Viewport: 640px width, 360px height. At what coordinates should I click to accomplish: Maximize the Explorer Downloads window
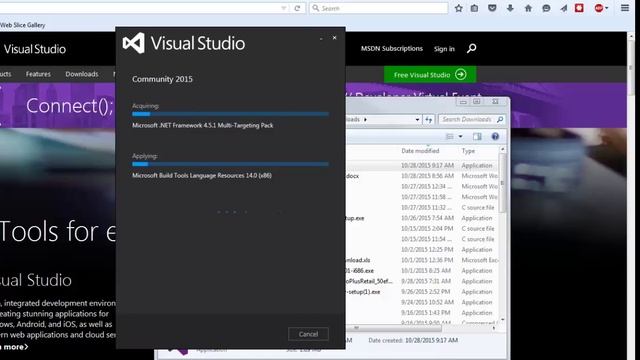click(x=476, y=102)
